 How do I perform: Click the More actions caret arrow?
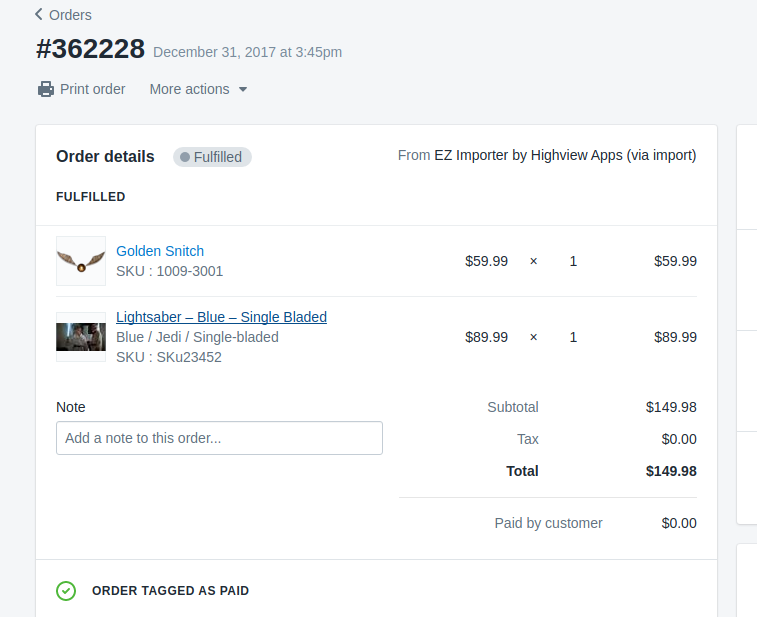click(x=242, y=90)
